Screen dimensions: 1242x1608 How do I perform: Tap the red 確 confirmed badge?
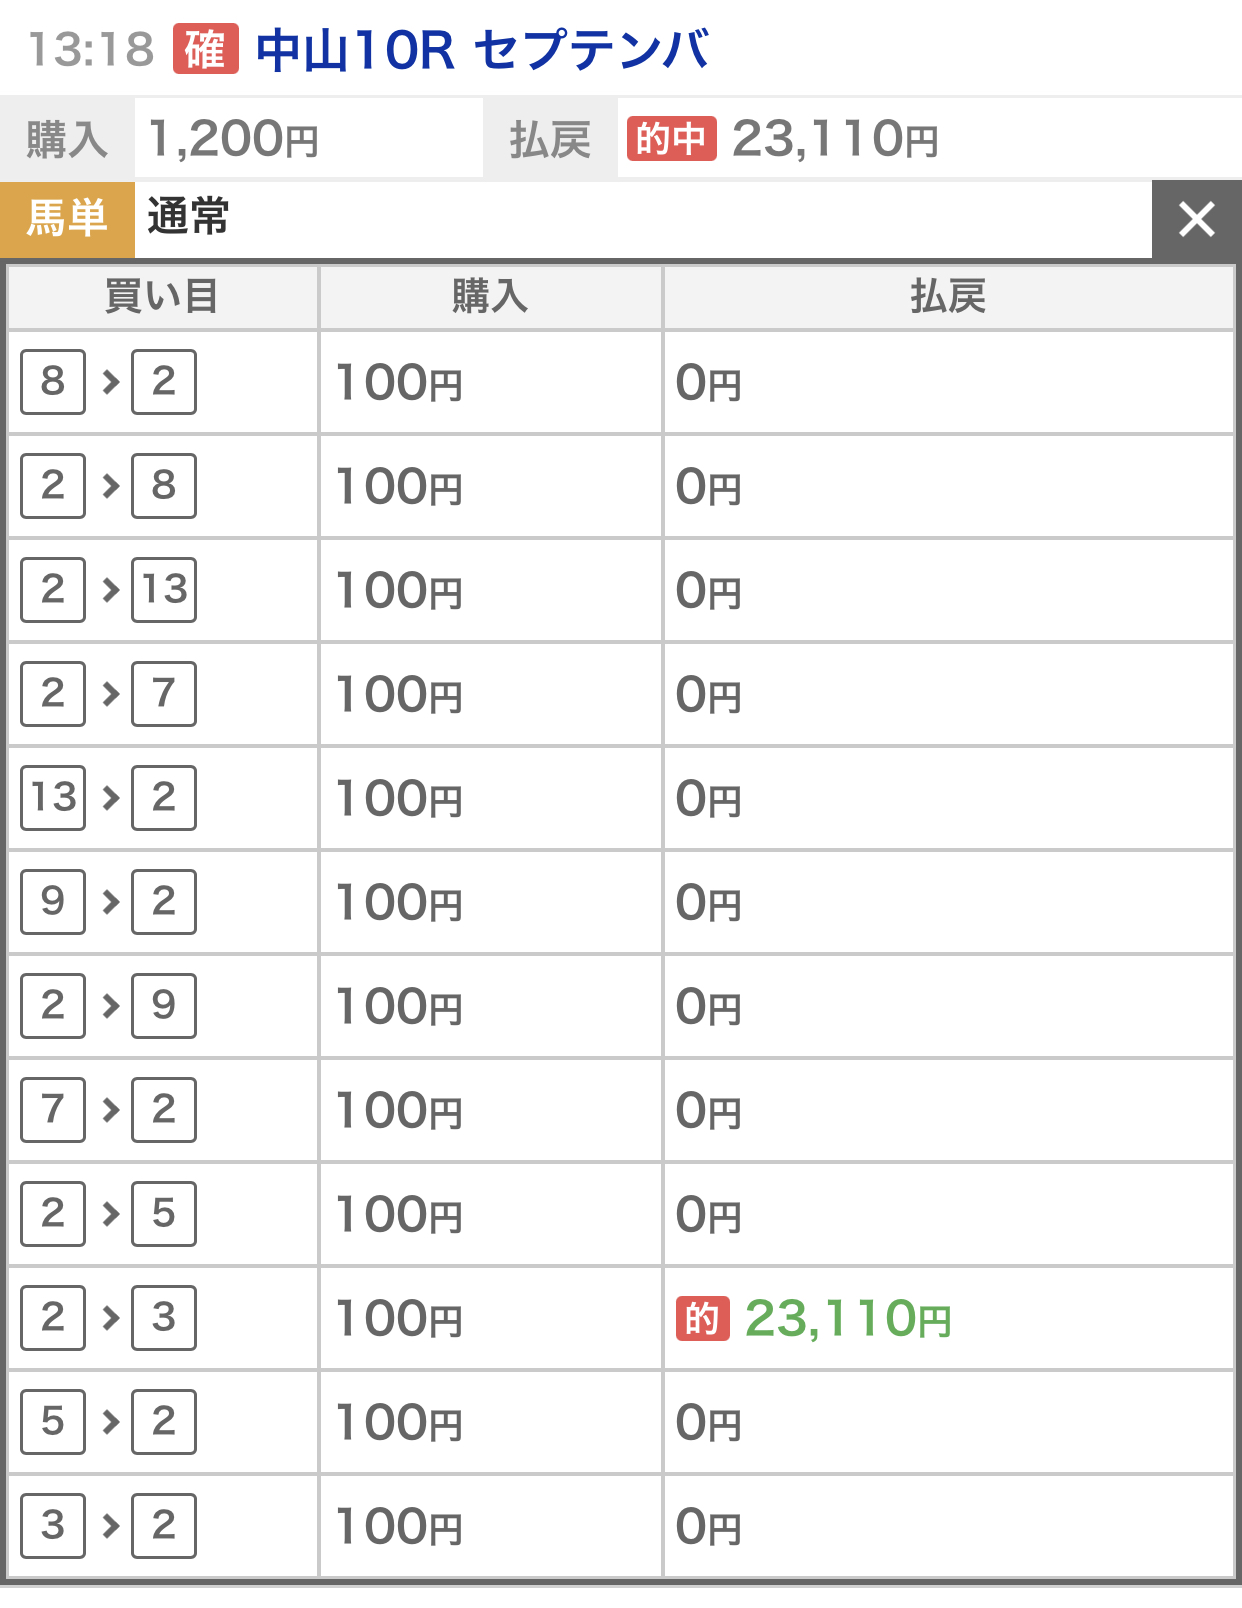click(205, 50)
